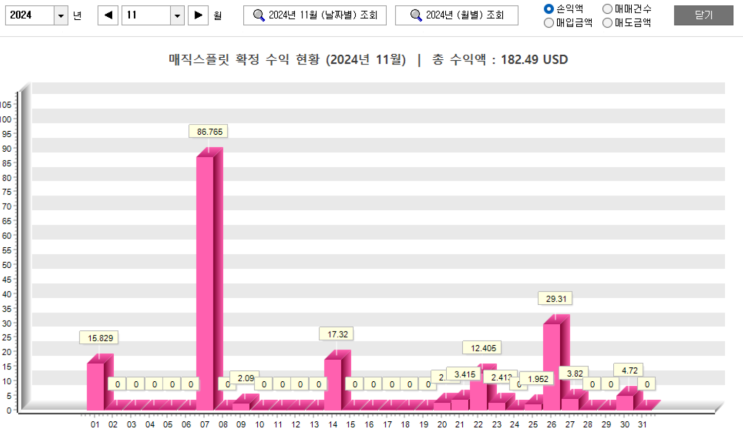Click the magnifier icon on 월별 조회
This screenshot has height=439, width=743.
pyautogui.click(x=416, y=15)
